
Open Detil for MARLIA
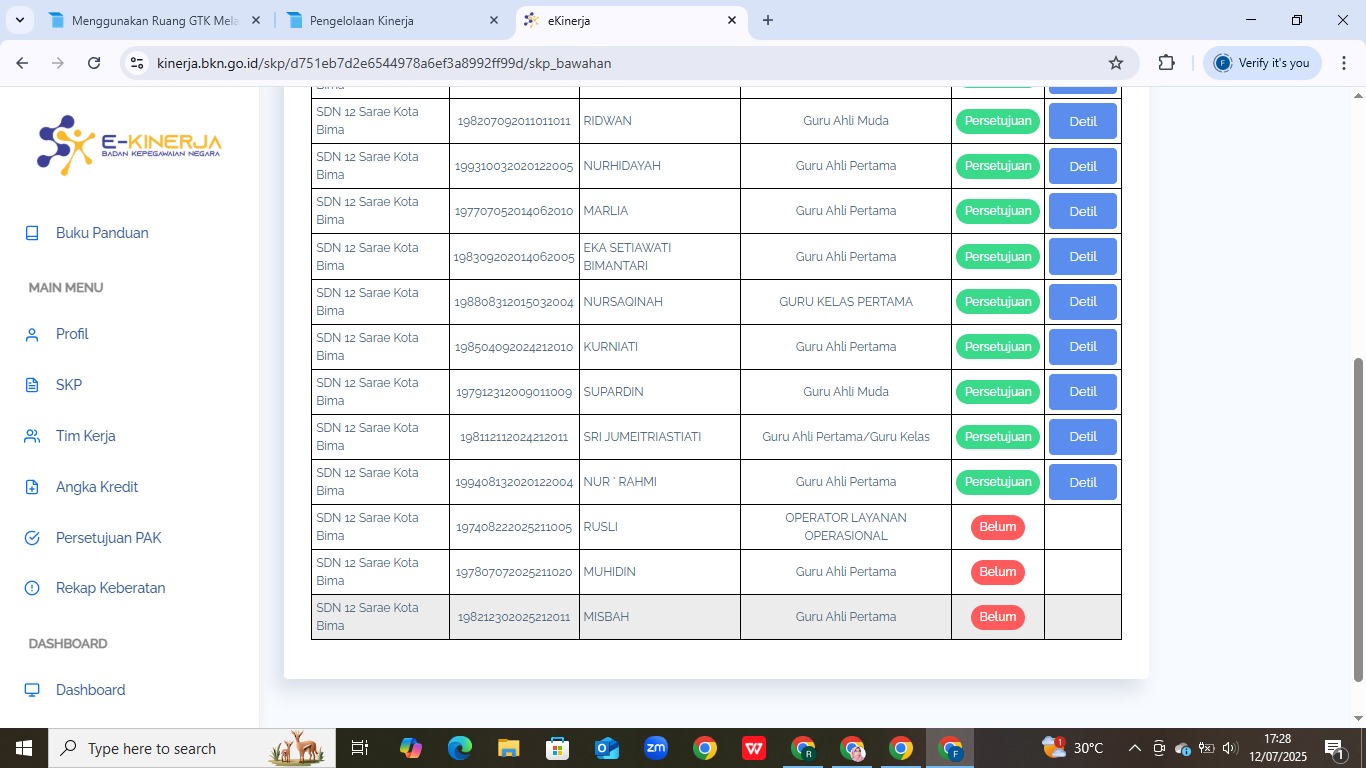(1083, 211)
